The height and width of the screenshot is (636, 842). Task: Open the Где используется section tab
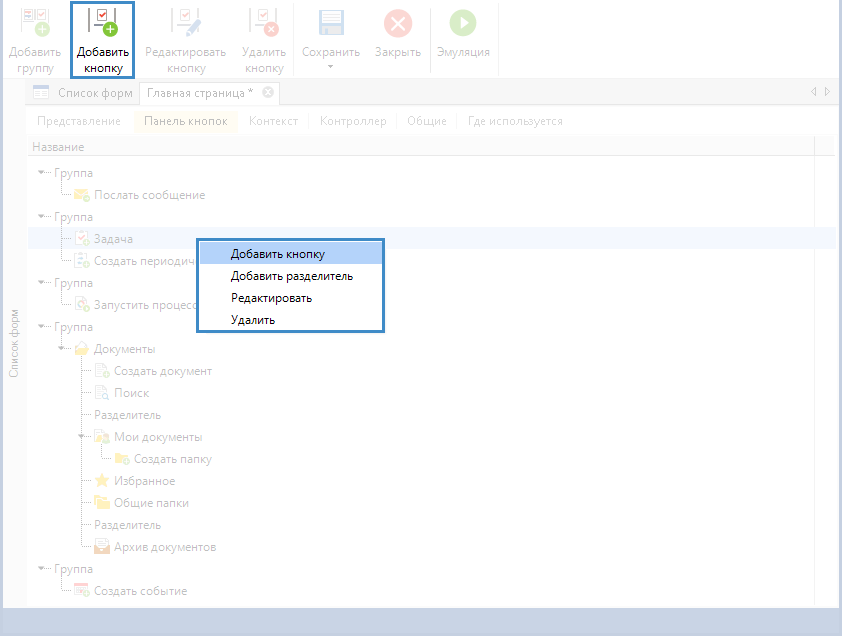(515, 121)
